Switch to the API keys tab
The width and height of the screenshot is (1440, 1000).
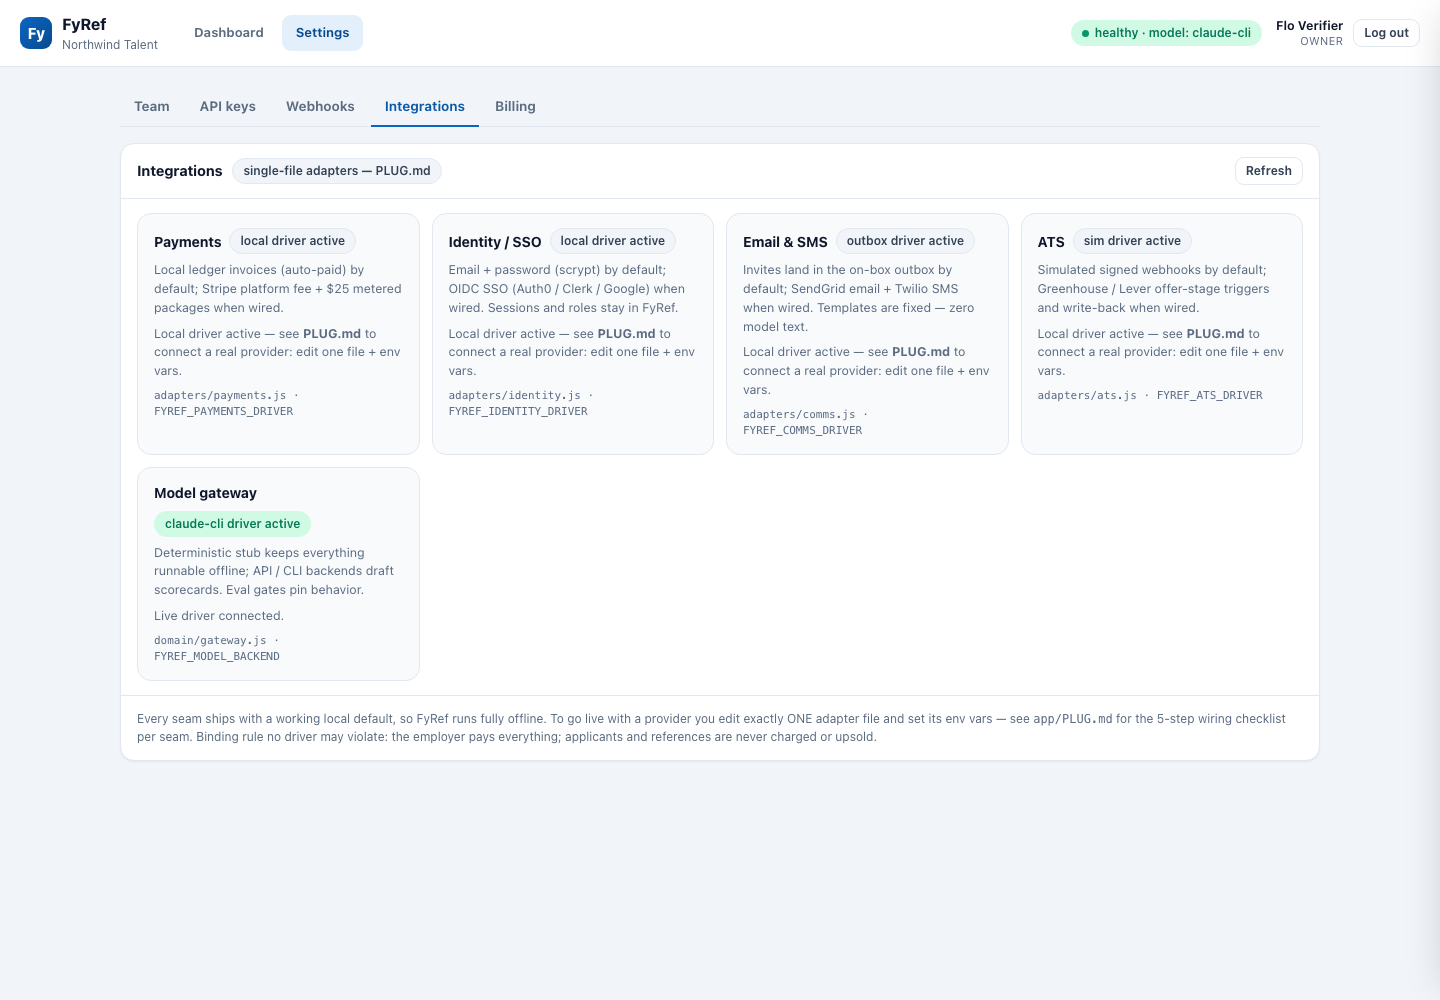point(228,106)
